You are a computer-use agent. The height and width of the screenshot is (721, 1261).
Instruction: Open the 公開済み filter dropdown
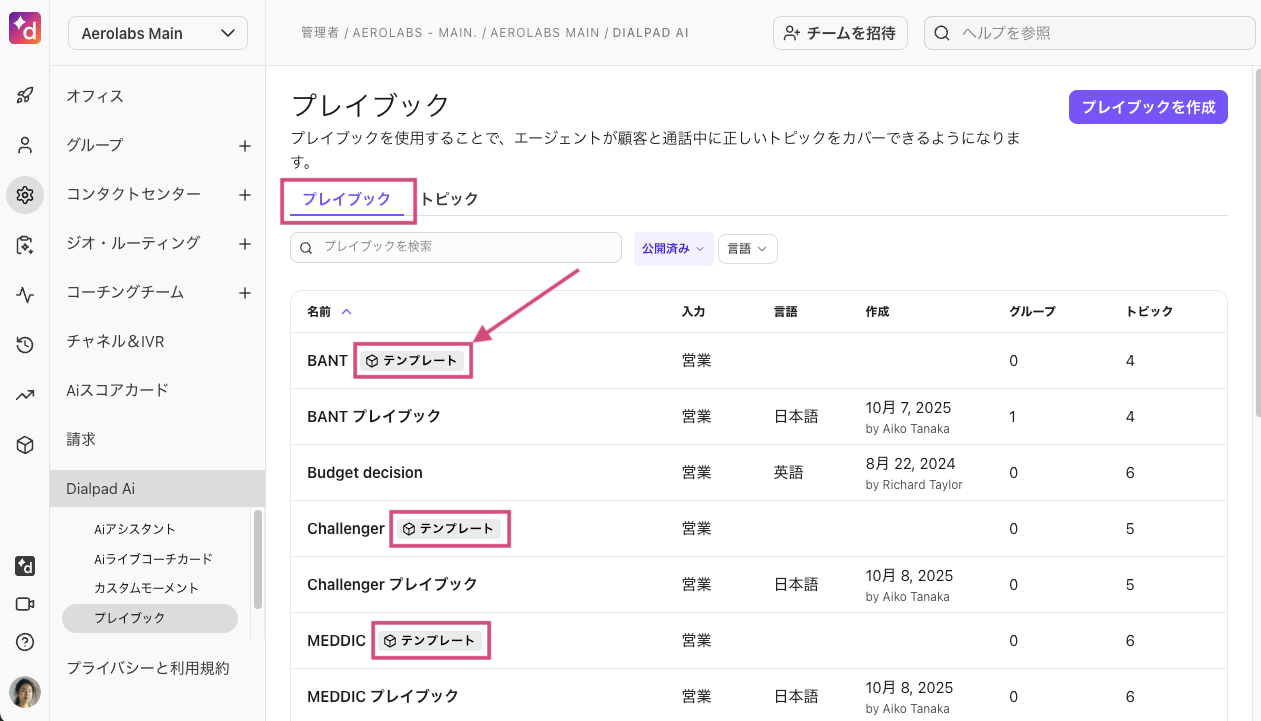pyautogui.click(x=673, y=249)
